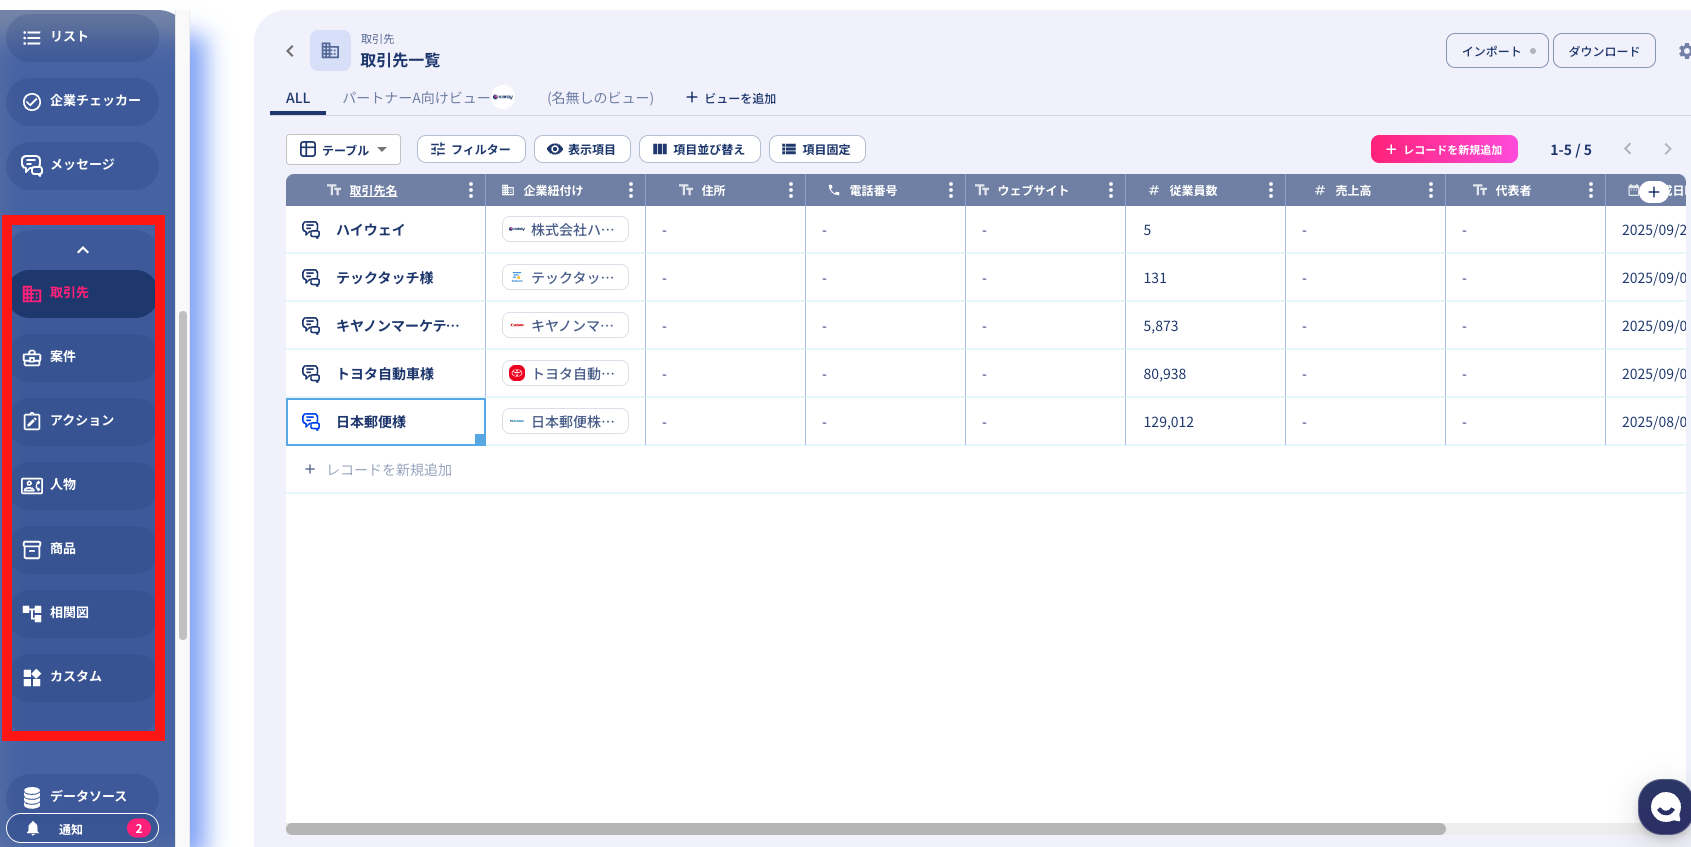Open 案件 in the sidebar
The image size is (1691, 847).
coord(83,357)
